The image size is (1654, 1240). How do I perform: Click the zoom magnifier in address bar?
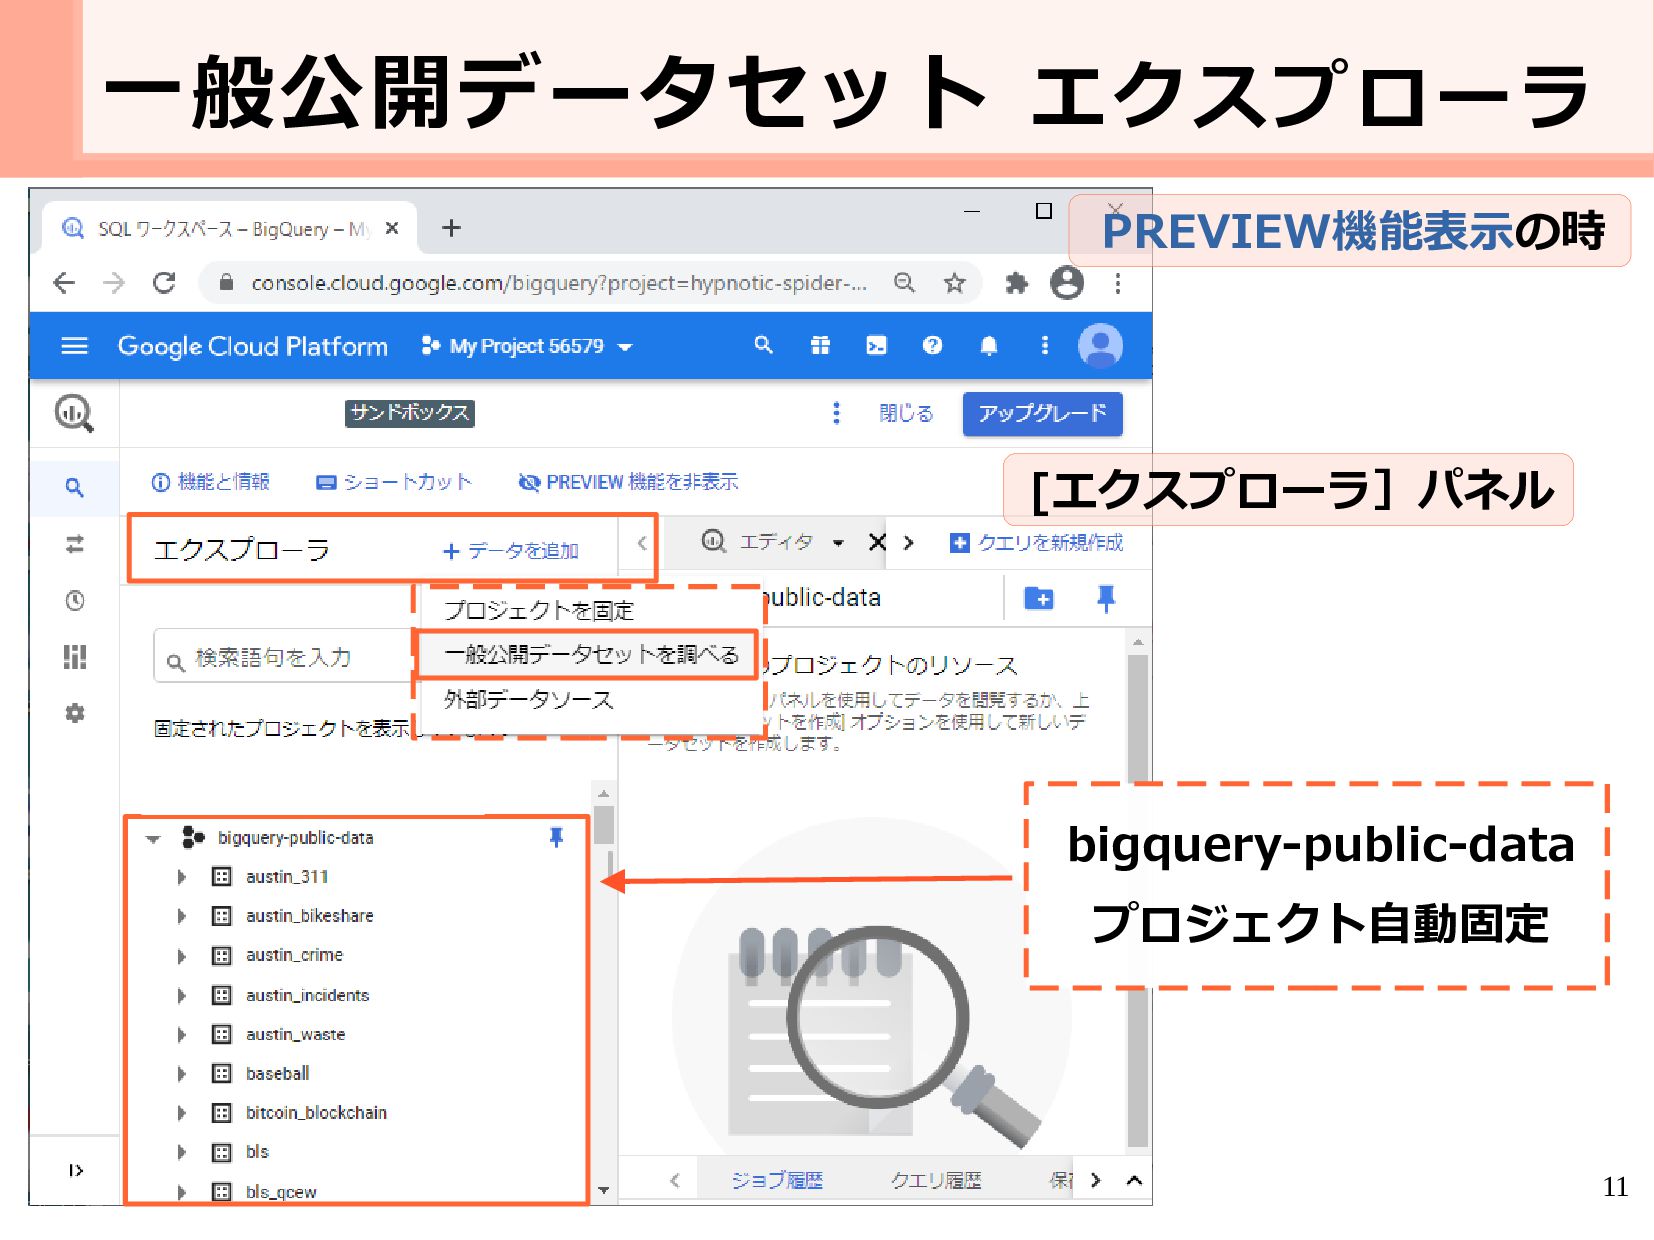tap(904, 283)
